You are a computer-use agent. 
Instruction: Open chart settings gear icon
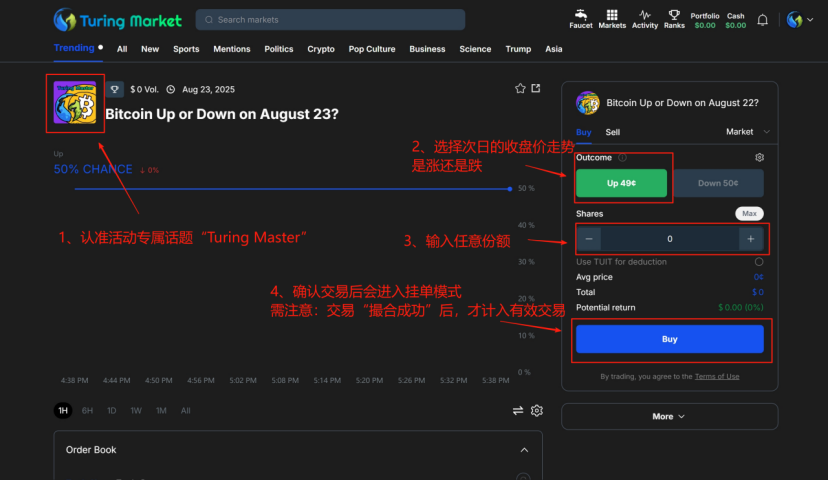[537, 411]
